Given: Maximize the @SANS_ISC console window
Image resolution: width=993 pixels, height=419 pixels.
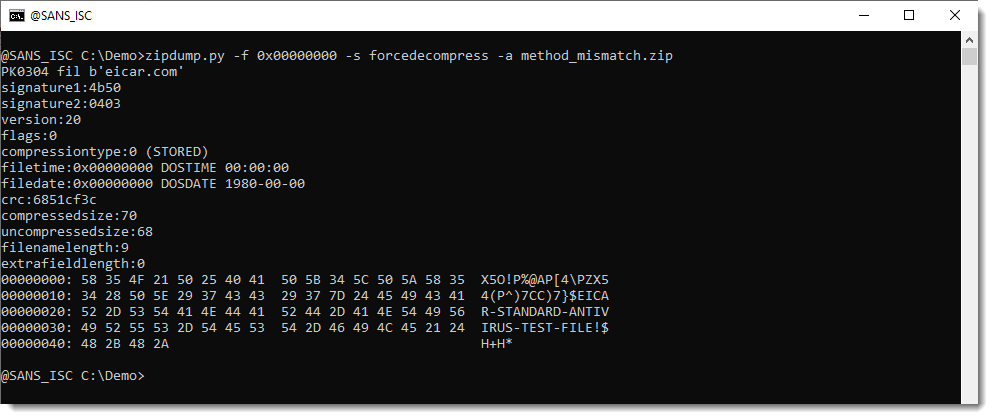Looking at the screenshot, I should tap(908, 16).
